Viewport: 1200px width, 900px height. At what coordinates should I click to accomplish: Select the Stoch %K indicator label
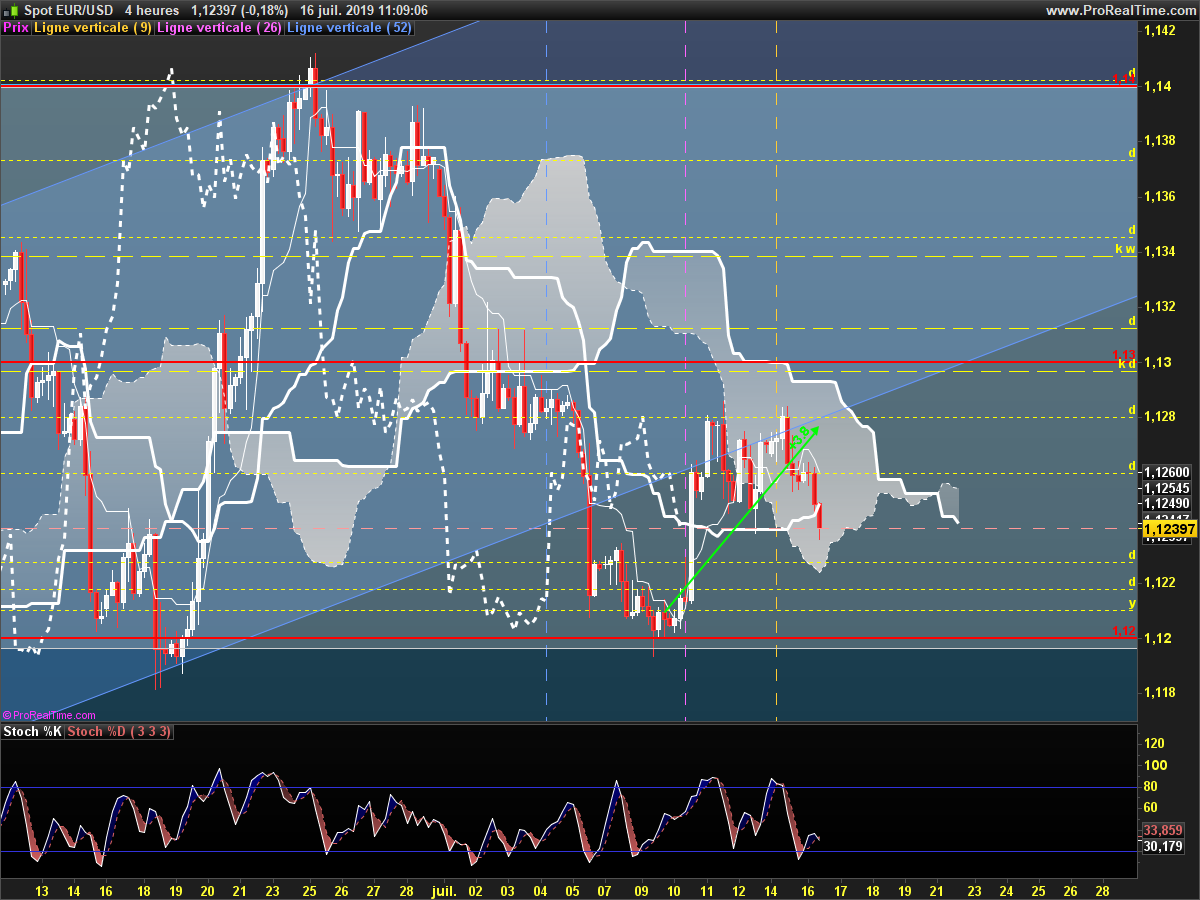(x=32, y=732)
